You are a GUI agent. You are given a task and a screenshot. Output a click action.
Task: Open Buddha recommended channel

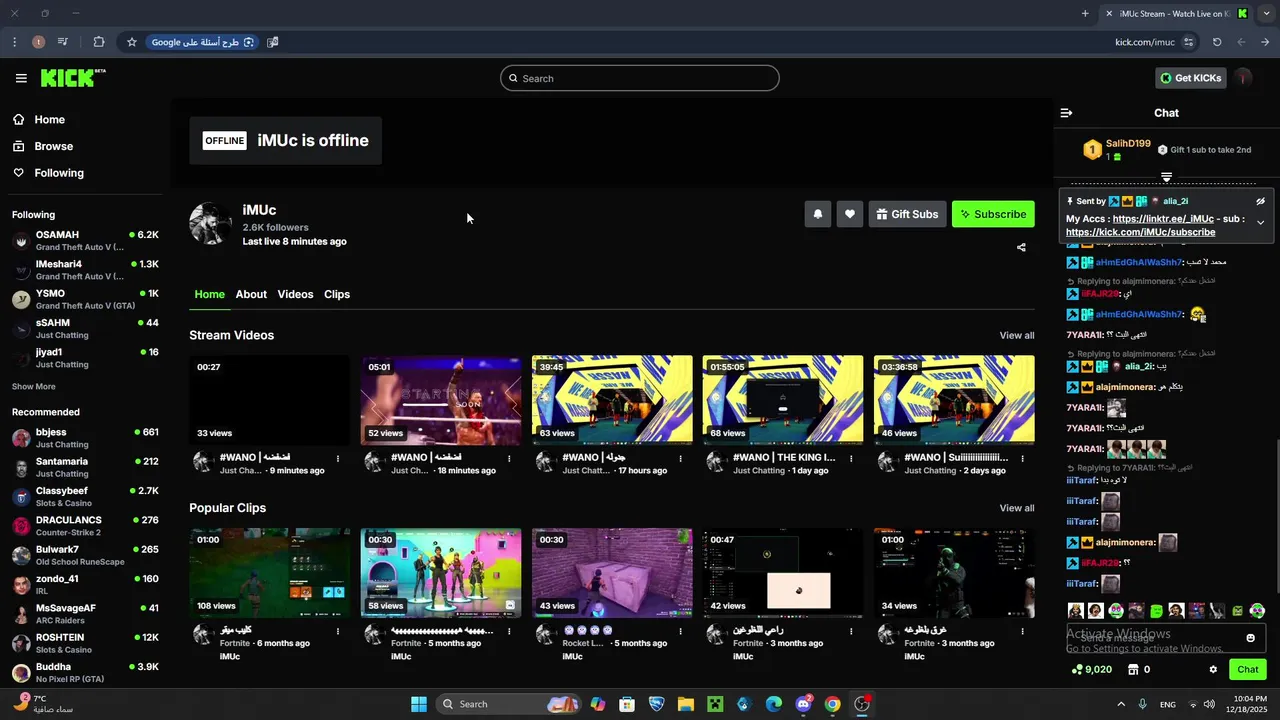tap(85, 672)
